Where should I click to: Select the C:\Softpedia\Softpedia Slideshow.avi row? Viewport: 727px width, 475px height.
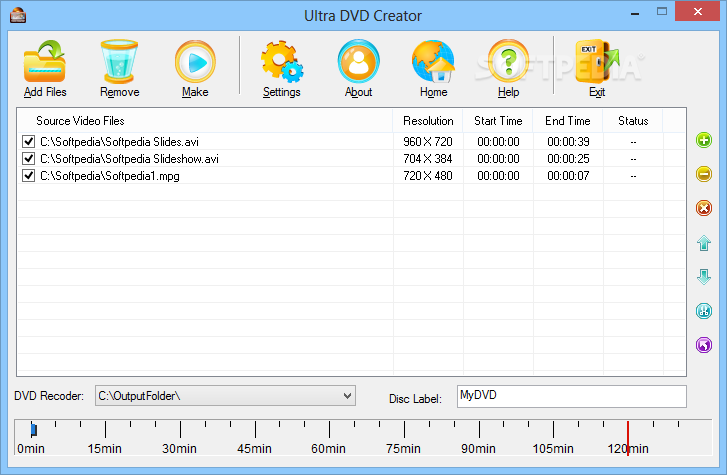pos(351,159)
